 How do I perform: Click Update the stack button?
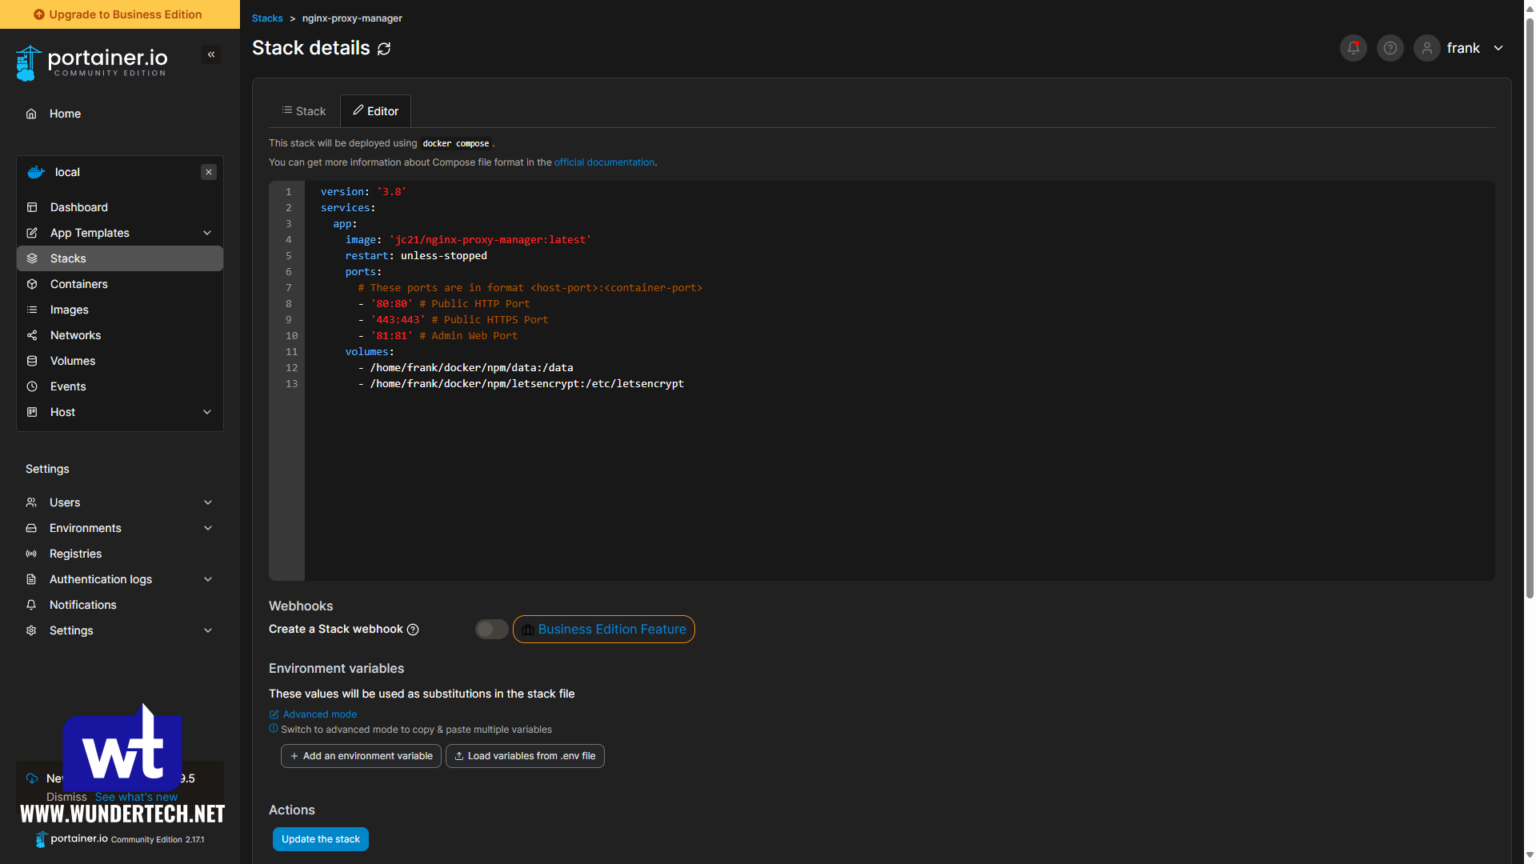point(320,839)
